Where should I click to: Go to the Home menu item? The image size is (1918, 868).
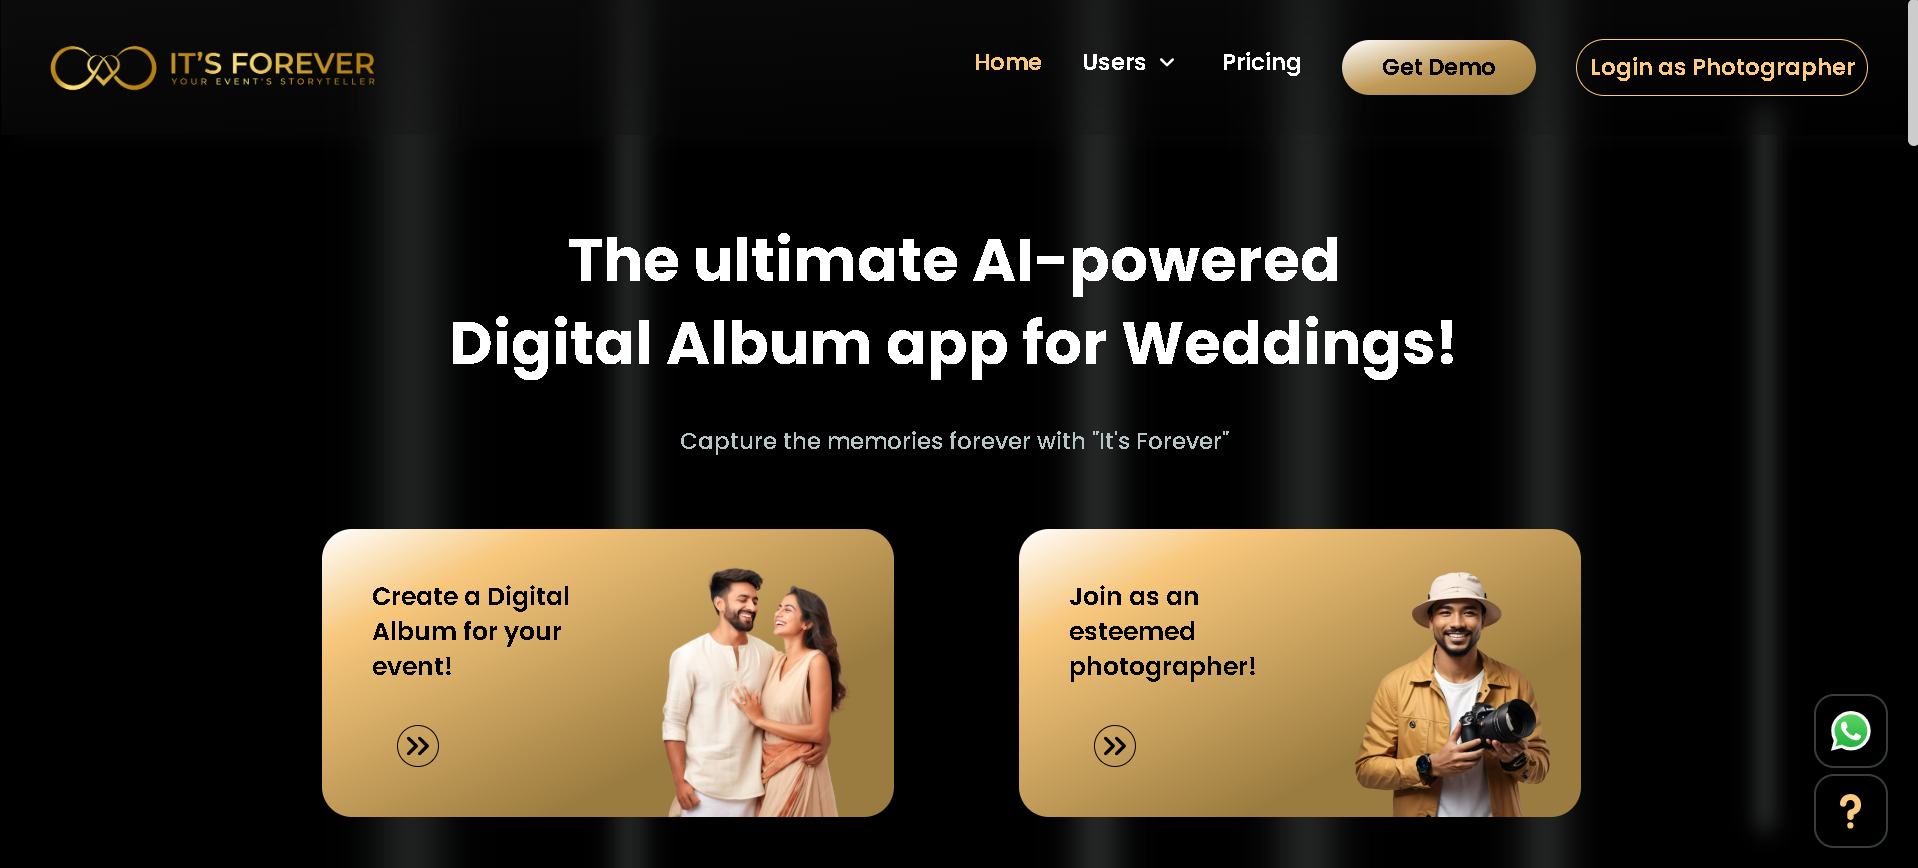coord(1008,62)
